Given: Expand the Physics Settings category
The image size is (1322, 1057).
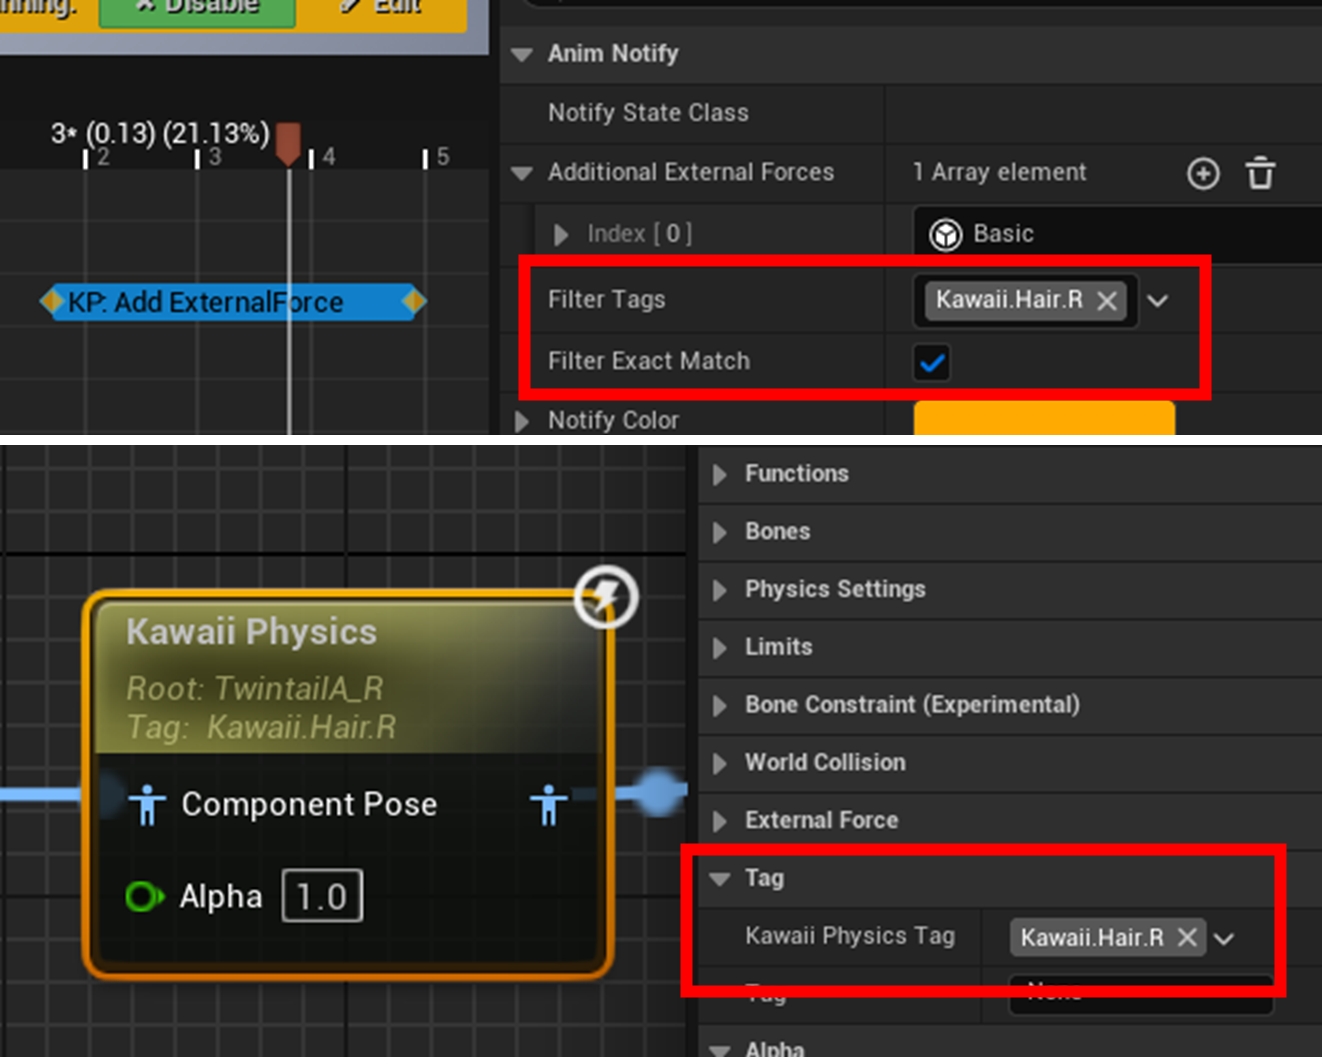Looking at the screenshot, I should pos(718,590).
